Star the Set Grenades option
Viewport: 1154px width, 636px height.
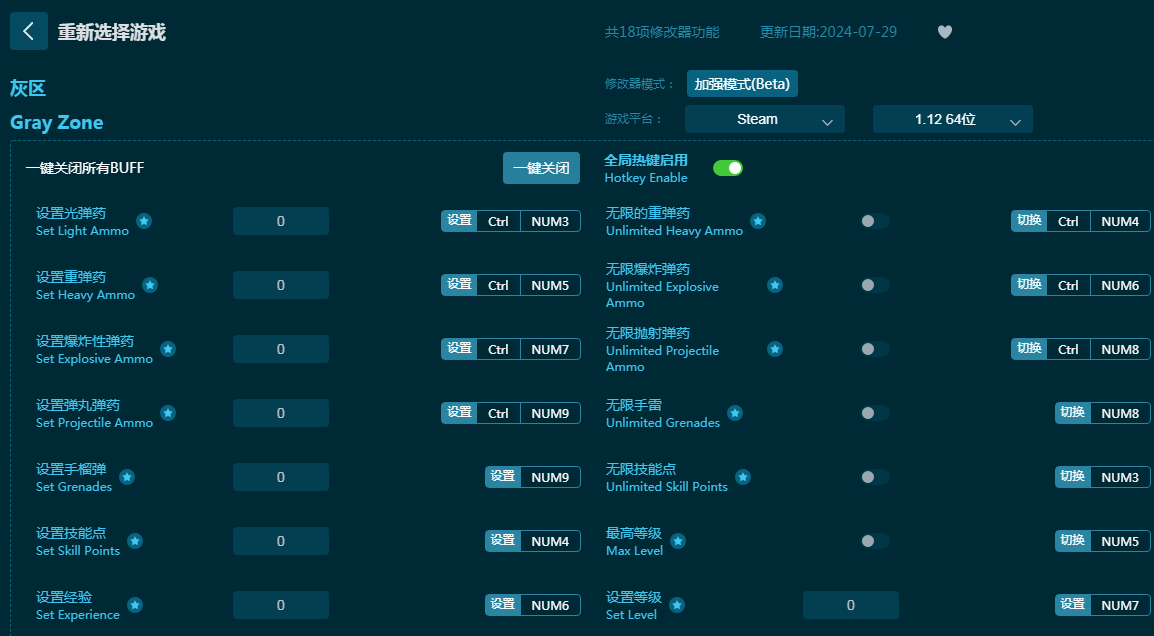click(x=127, y=477)
